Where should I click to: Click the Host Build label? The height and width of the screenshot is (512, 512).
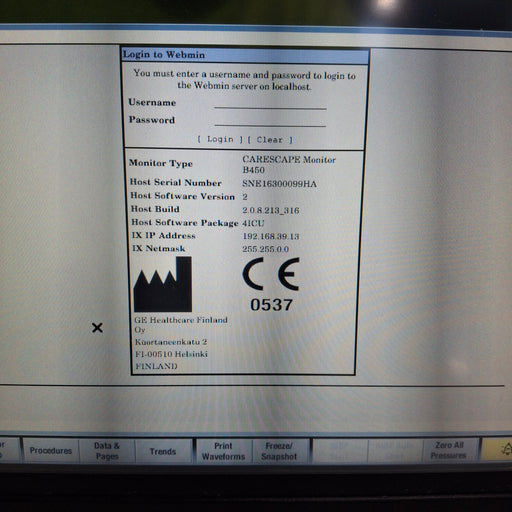pyautogui.click(x=155, y=209)
